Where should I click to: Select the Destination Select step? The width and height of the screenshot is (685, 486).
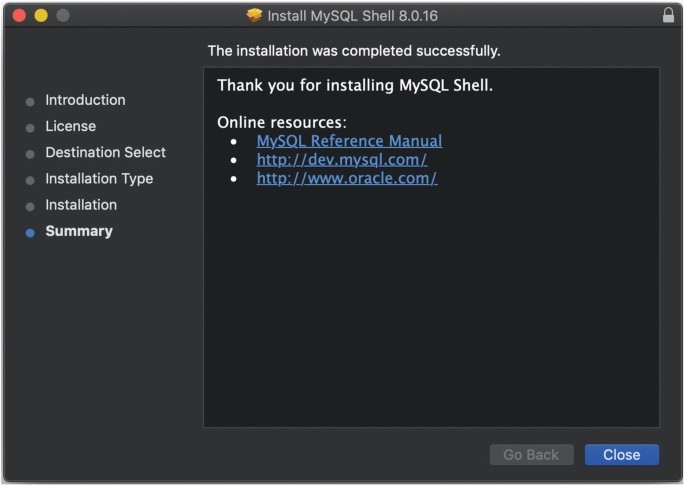pyautogui.click(x=105, y=152)
